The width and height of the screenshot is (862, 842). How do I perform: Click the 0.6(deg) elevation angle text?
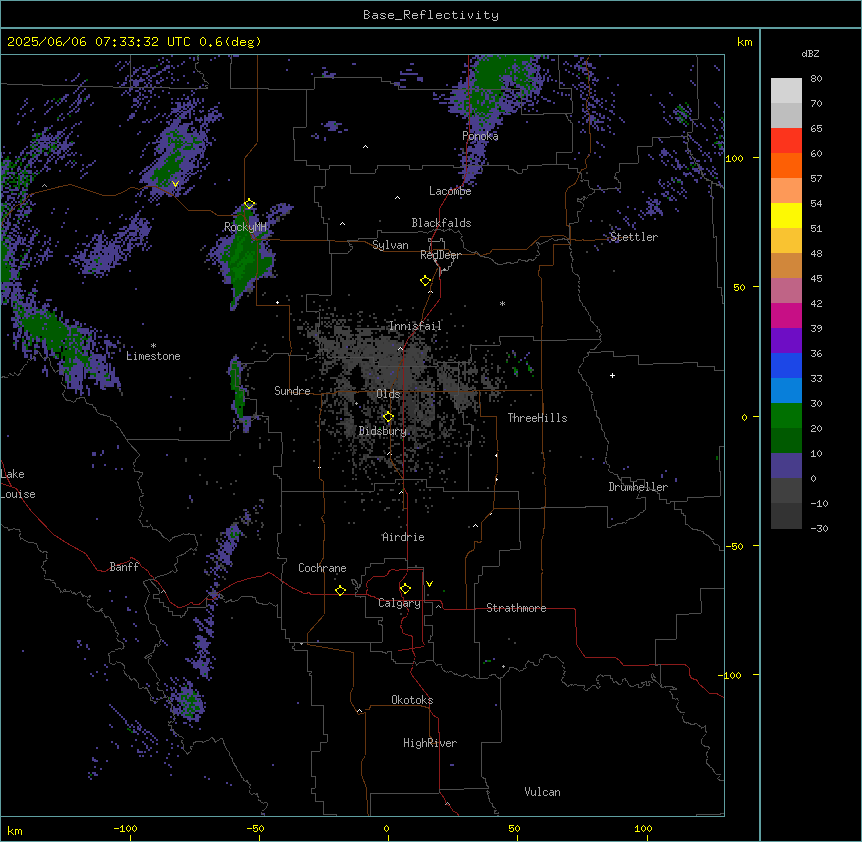[230, 42]
